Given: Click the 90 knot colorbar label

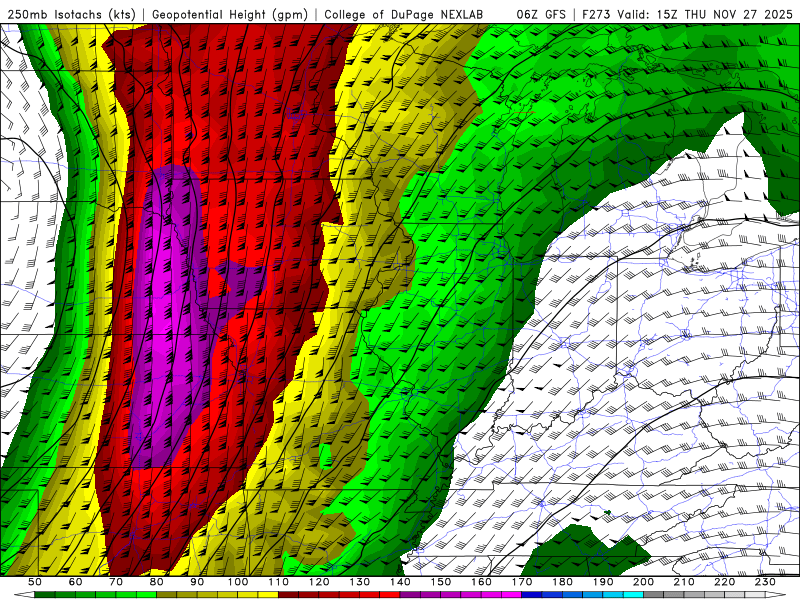Looking at the screenshot, I should point(197,582).
